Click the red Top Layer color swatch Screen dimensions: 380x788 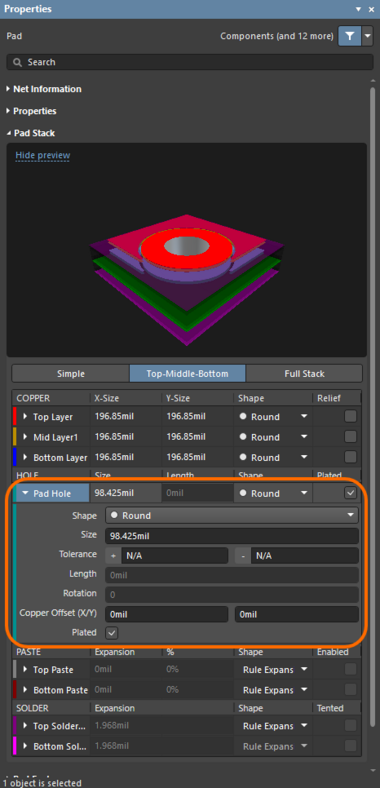point(15,417)
